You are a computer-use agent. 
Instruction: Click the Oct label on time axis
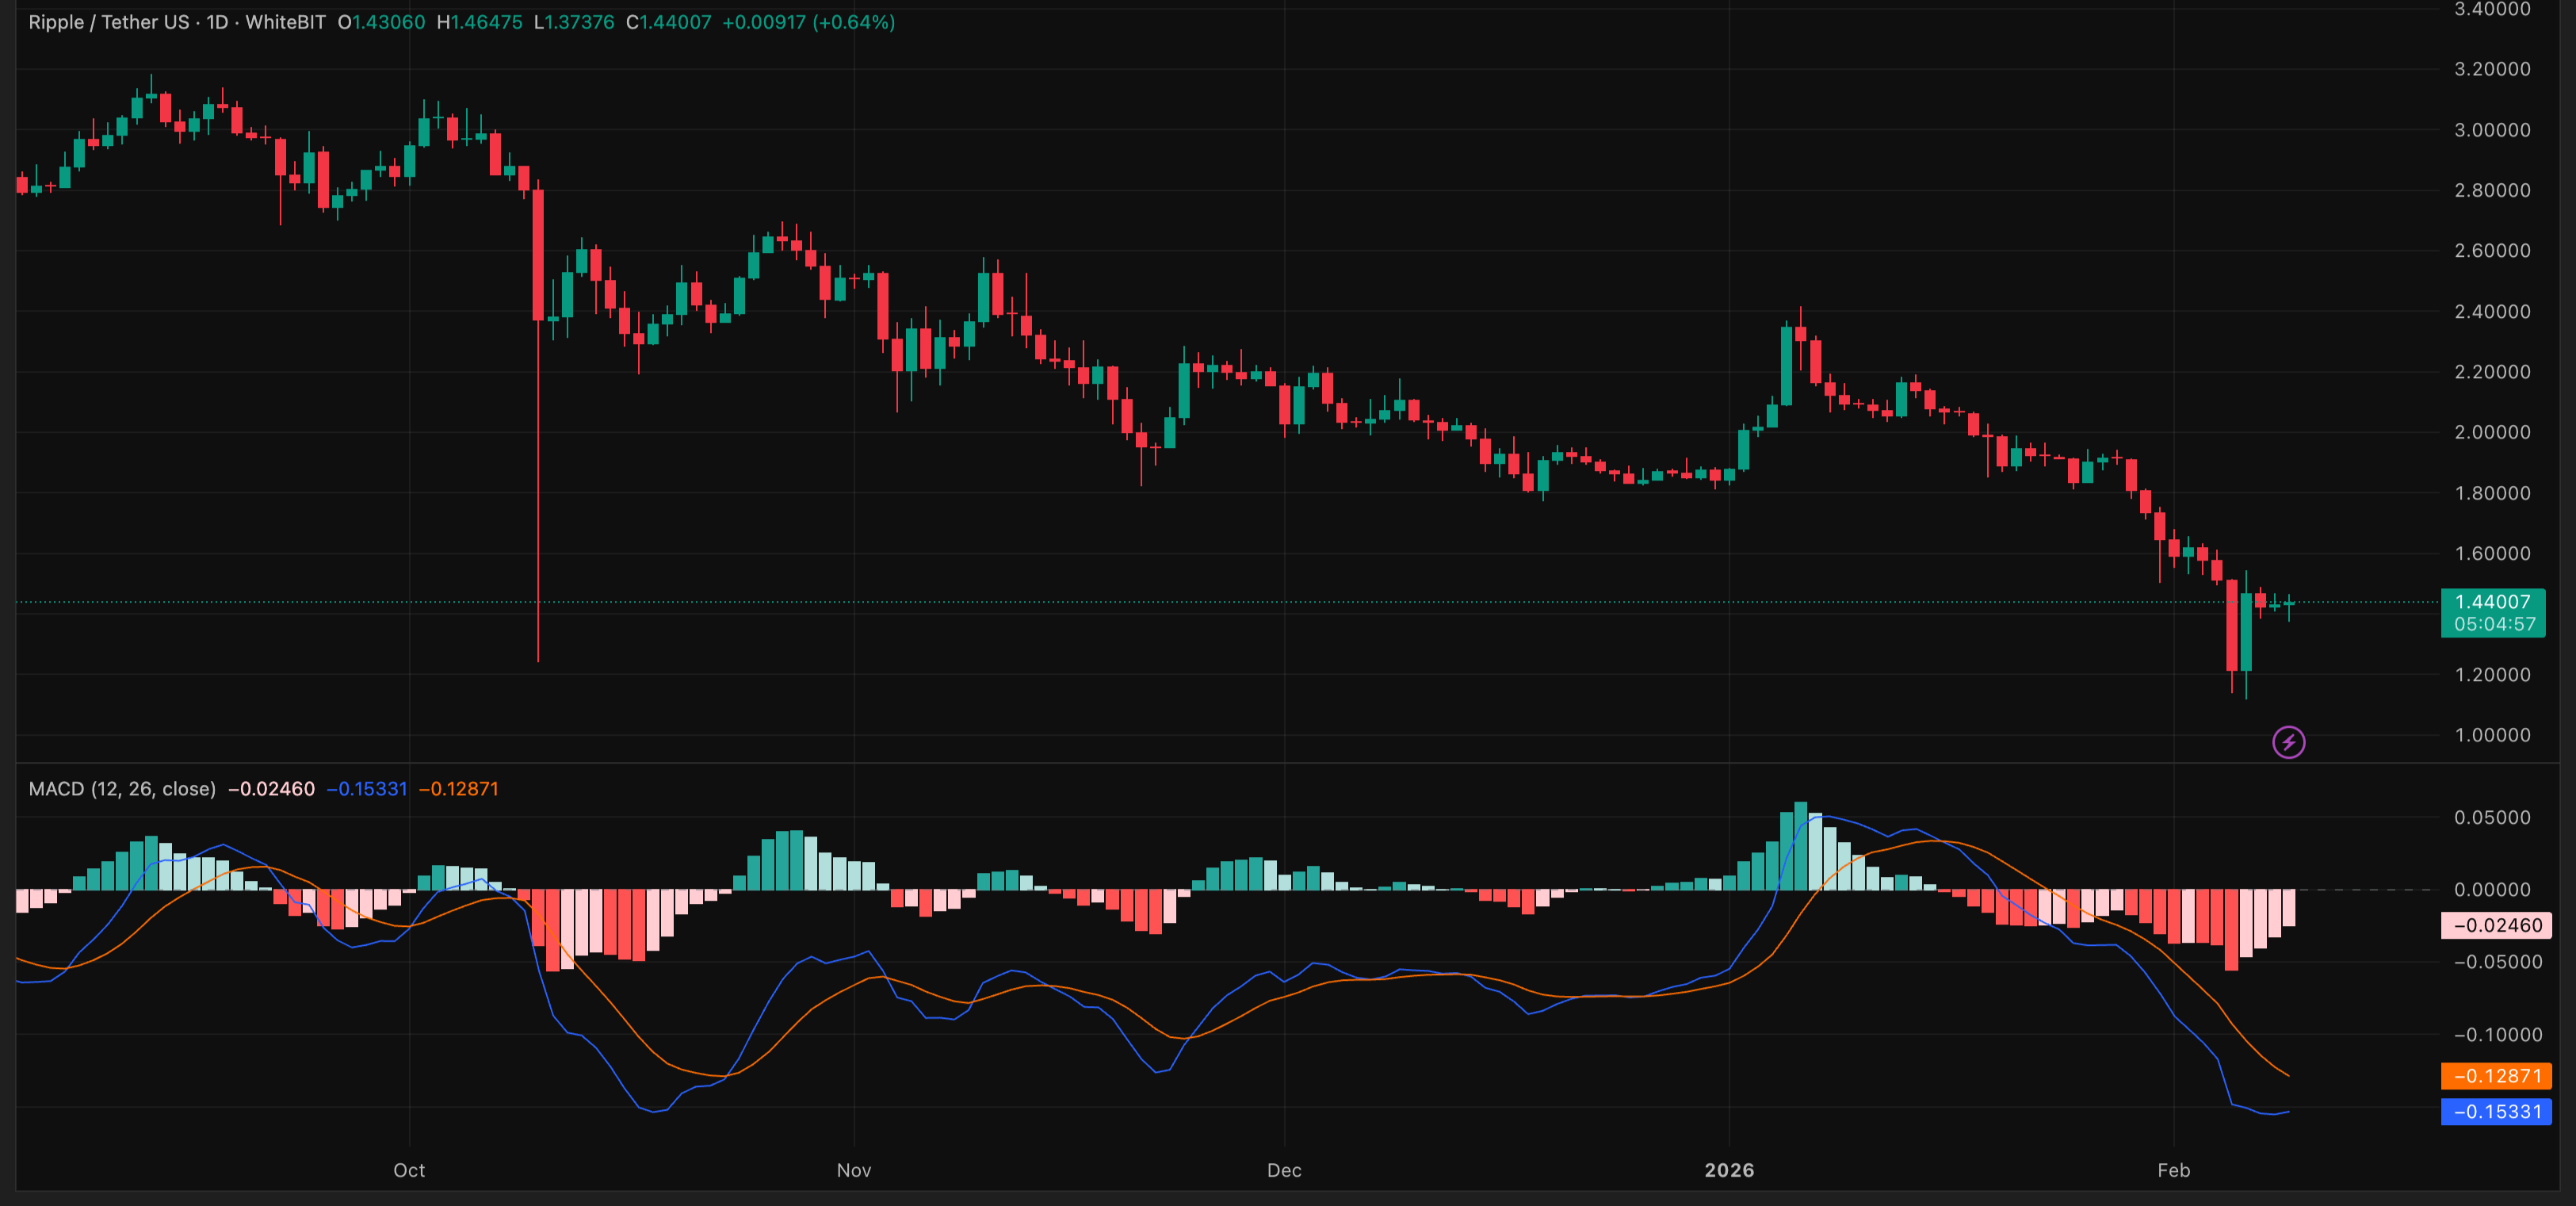409,1170
